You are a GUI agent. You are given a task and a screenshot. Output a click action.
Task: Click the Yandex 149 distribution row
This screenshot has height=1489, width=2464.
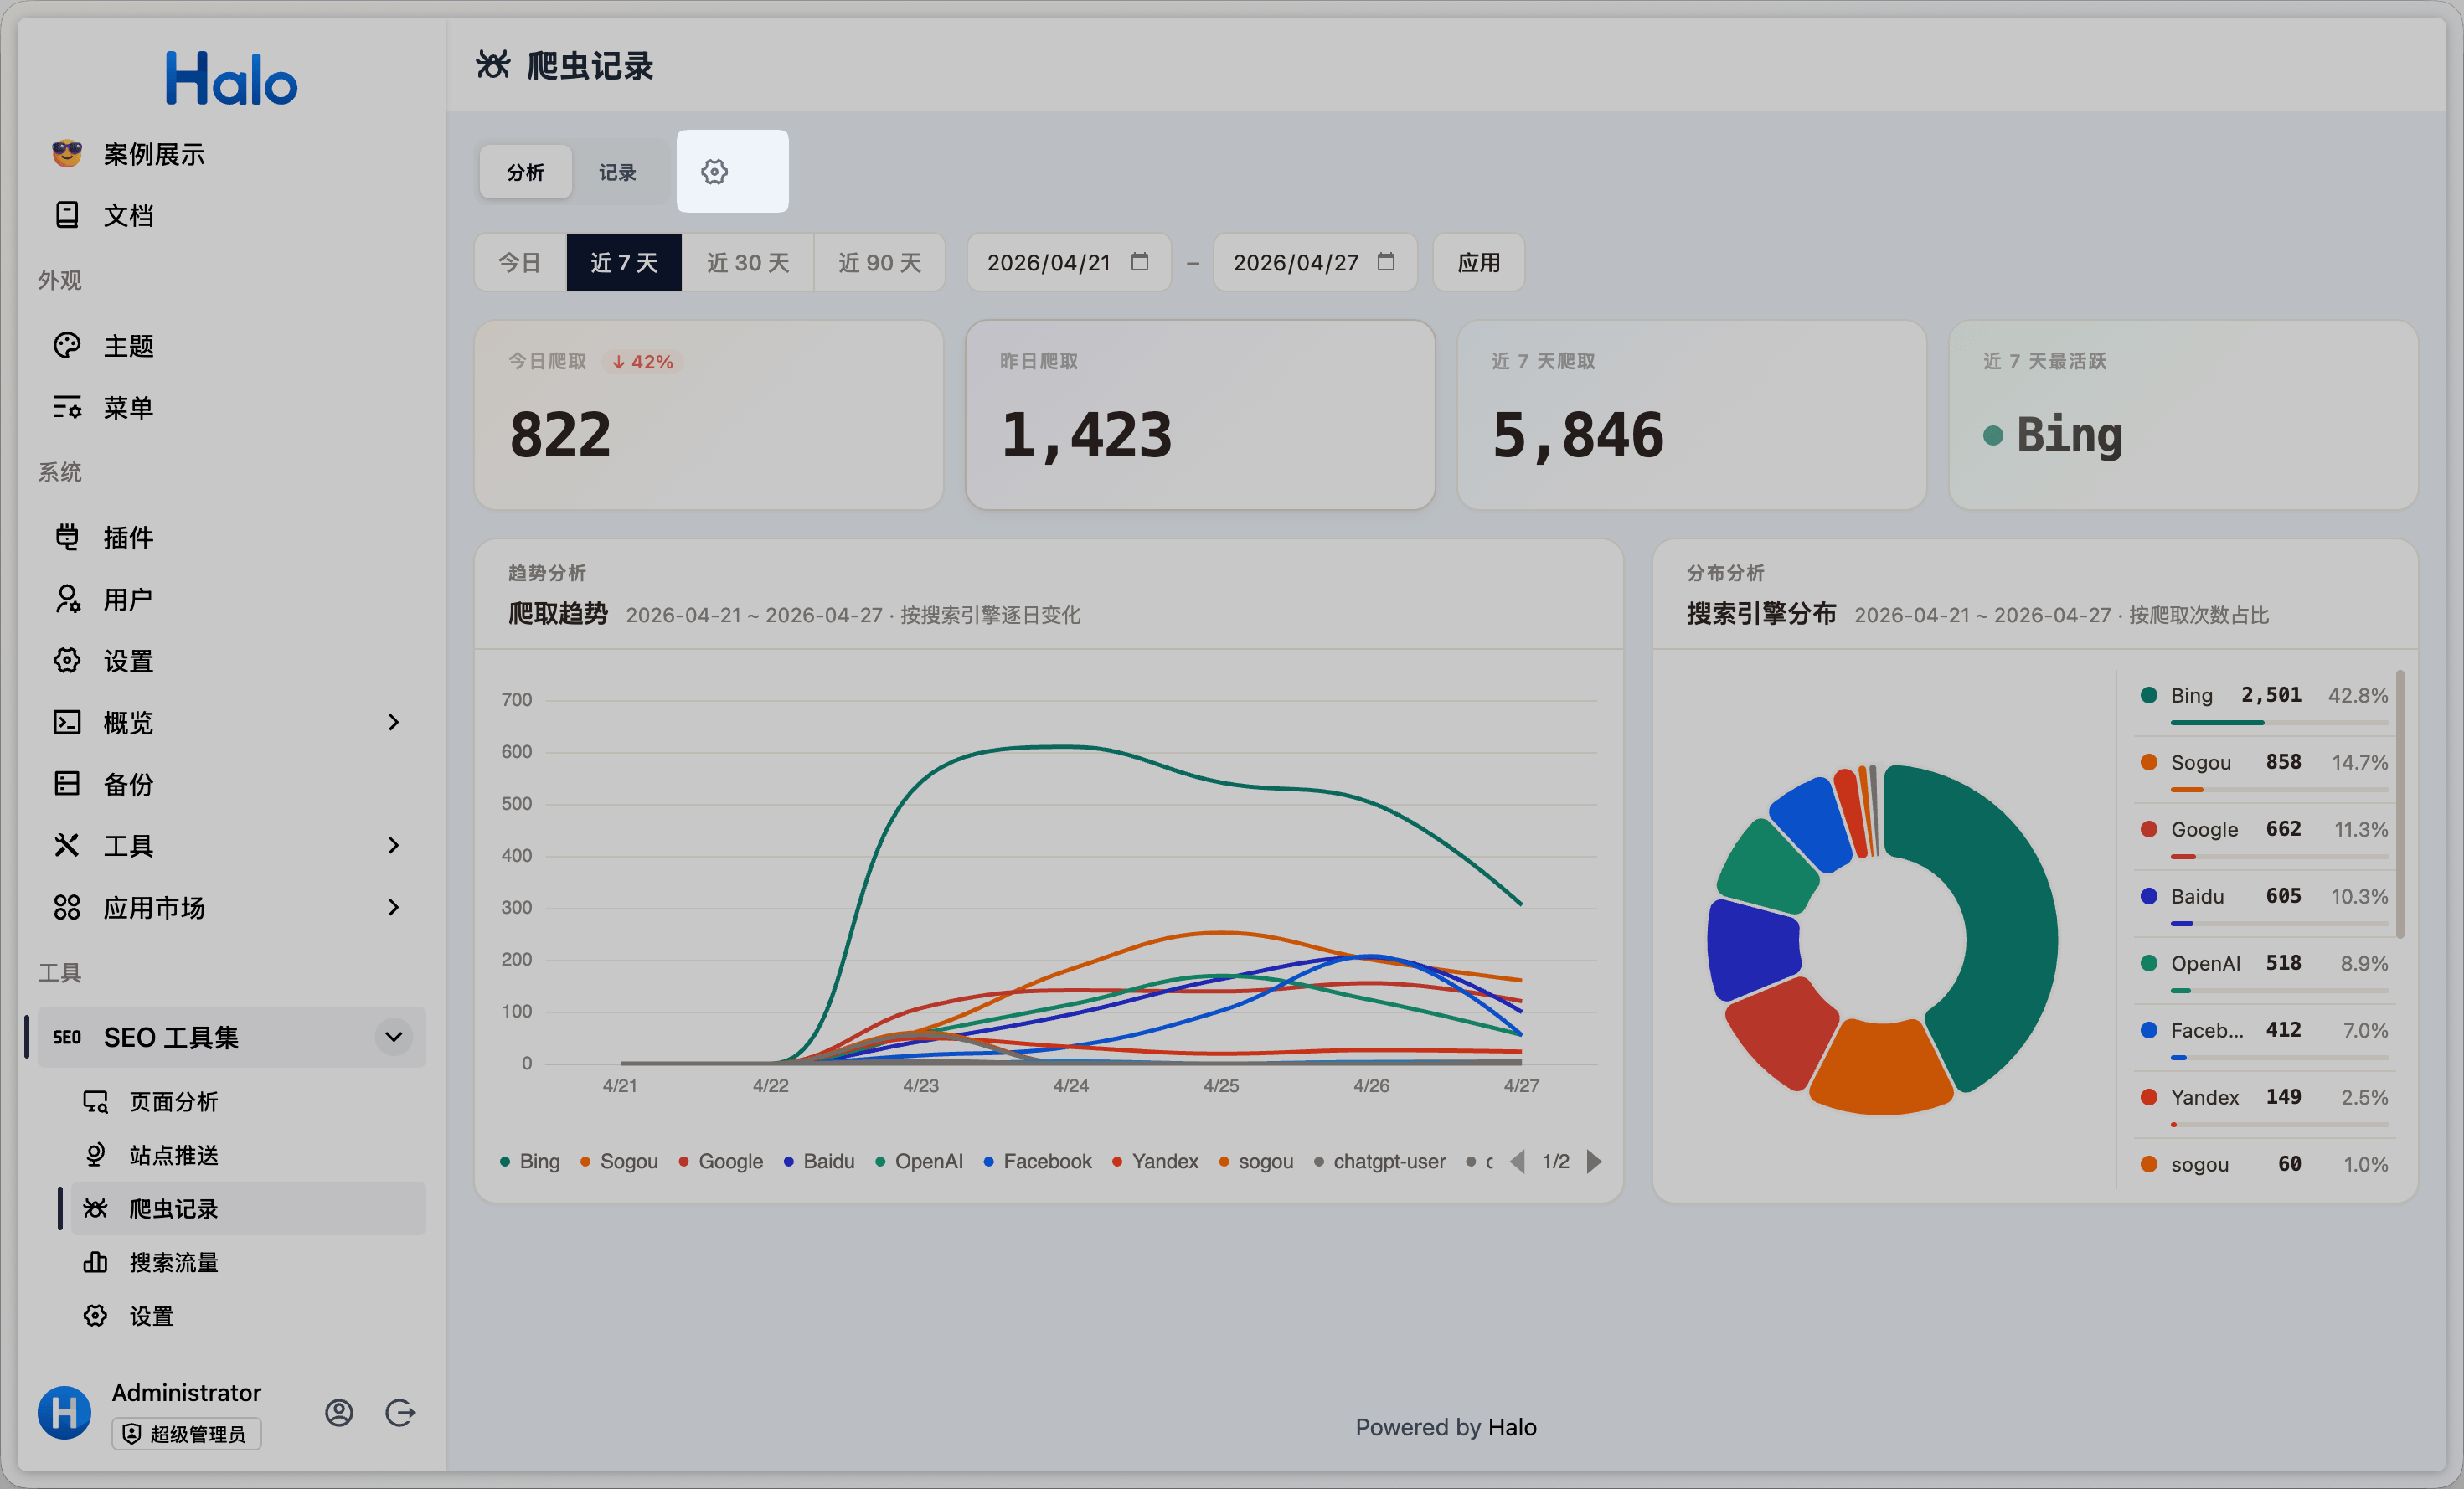(2263, 1106)
